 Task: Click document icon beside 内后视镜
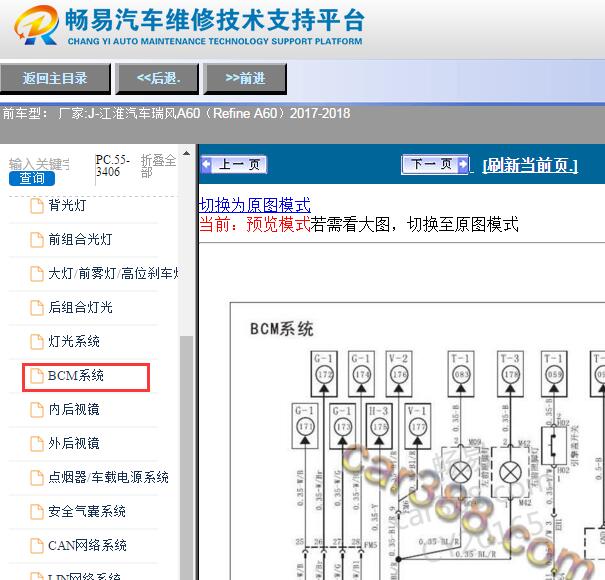(x=37, y=409)
